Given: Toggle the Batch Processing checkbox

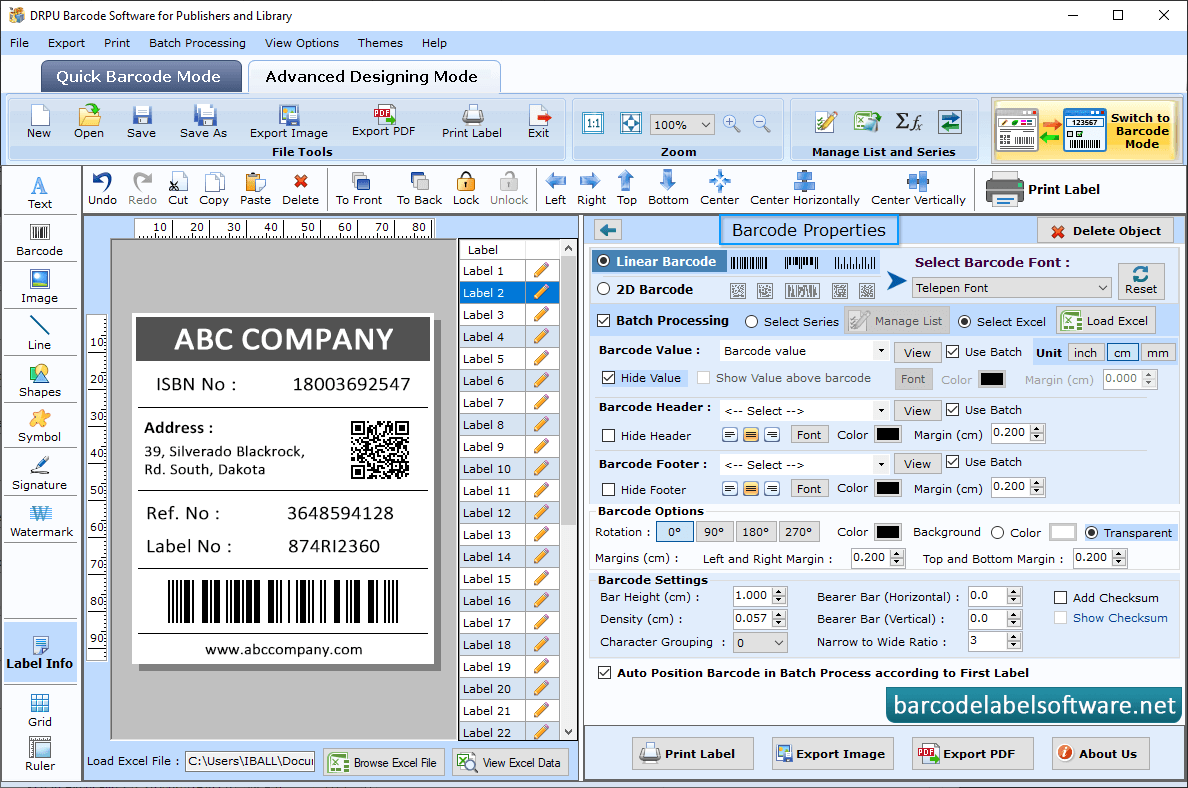Looking at the screenshot, I should coord(604,321).
